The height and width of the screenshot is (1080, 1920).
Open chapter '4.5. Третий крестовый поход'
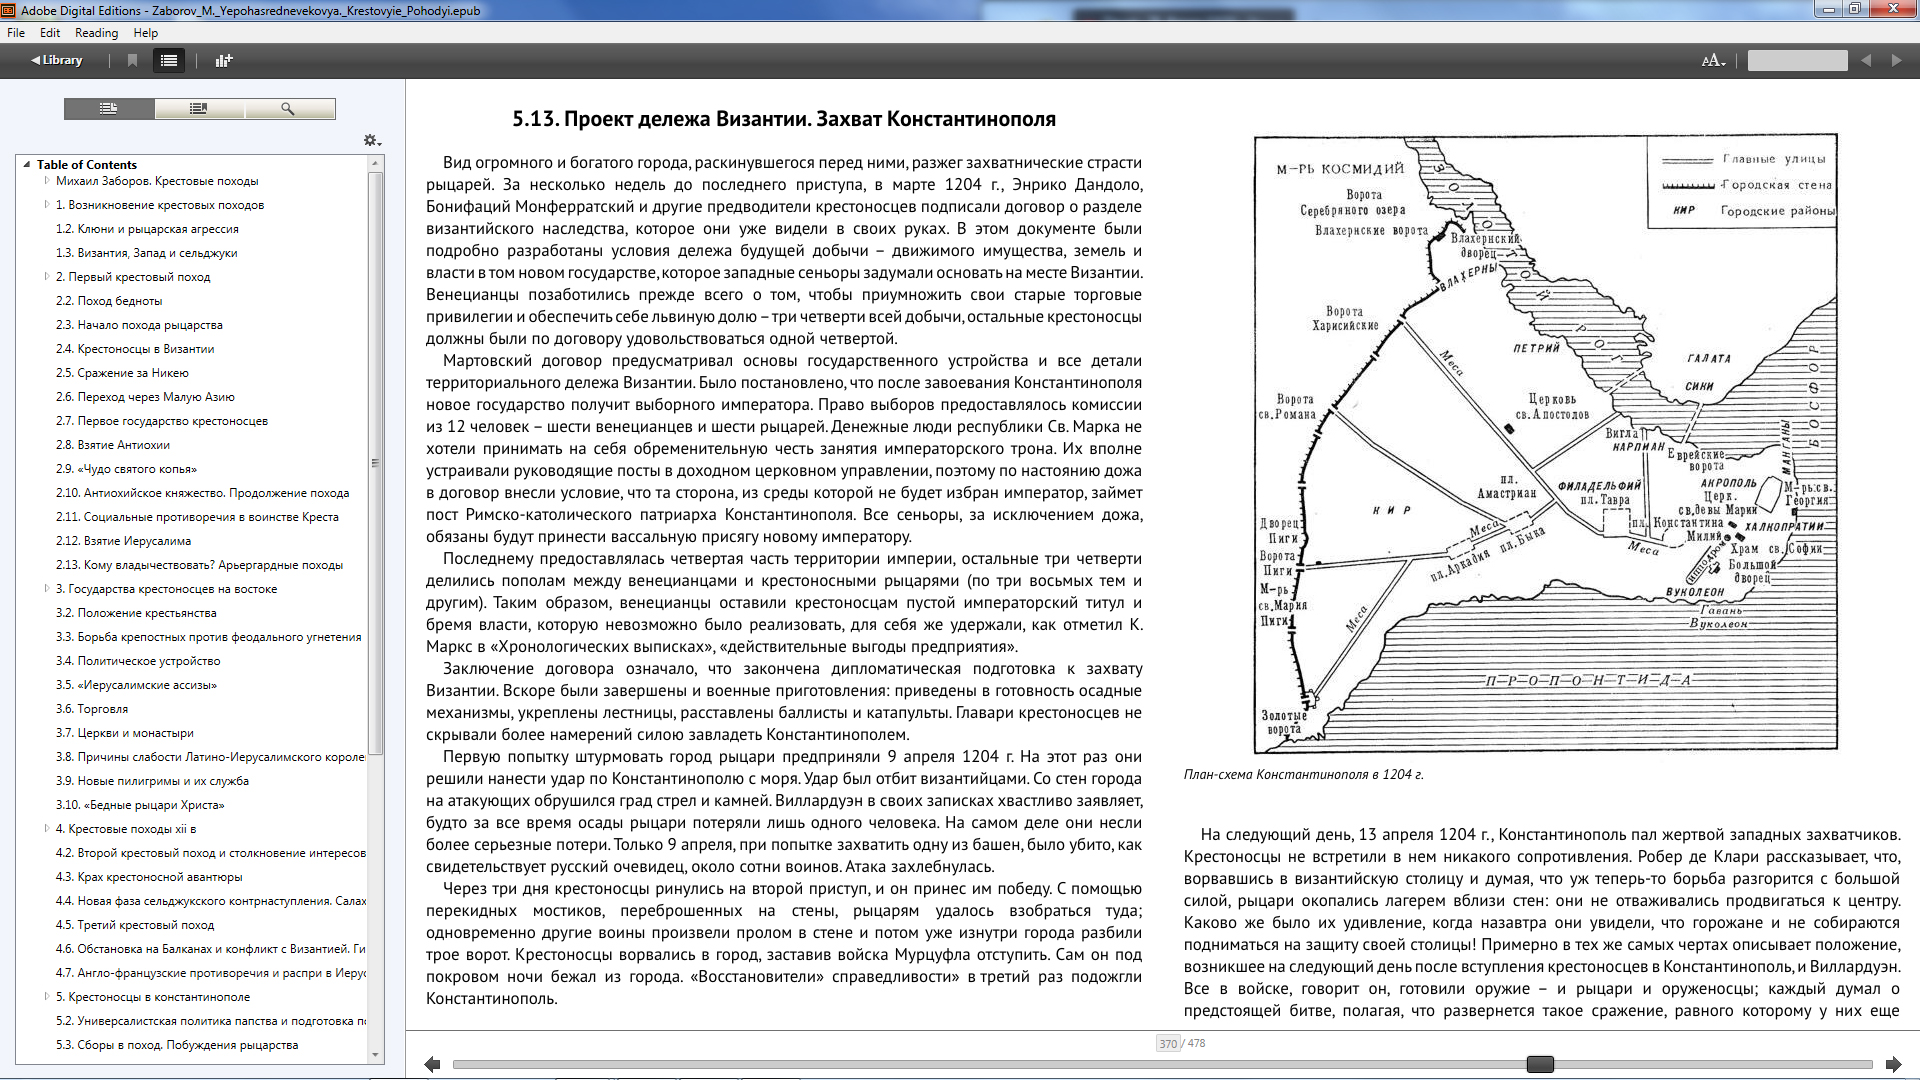135,925
